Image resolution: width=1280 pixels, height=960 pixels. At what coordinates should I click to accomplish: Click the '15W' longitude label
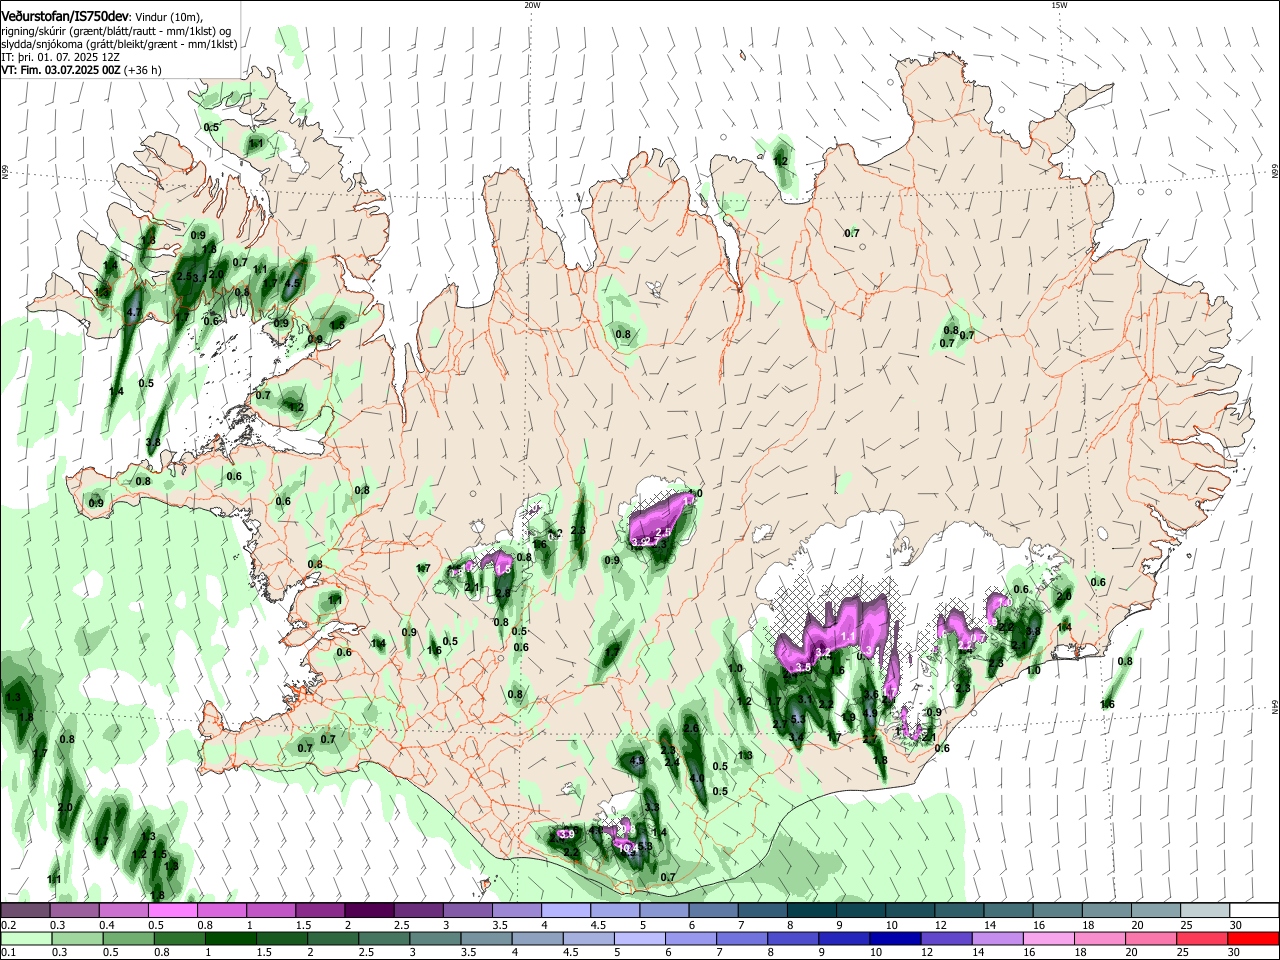1059,5
